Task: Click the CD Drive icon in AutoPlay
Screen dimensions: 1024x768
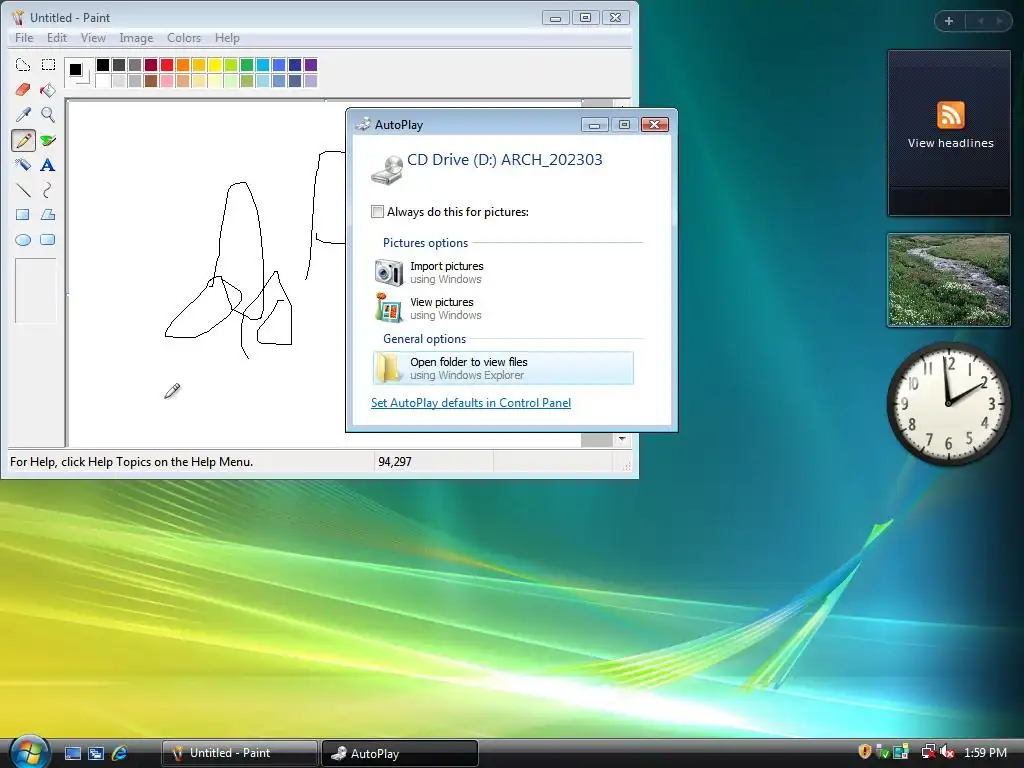Action: (x=387, y=169)
